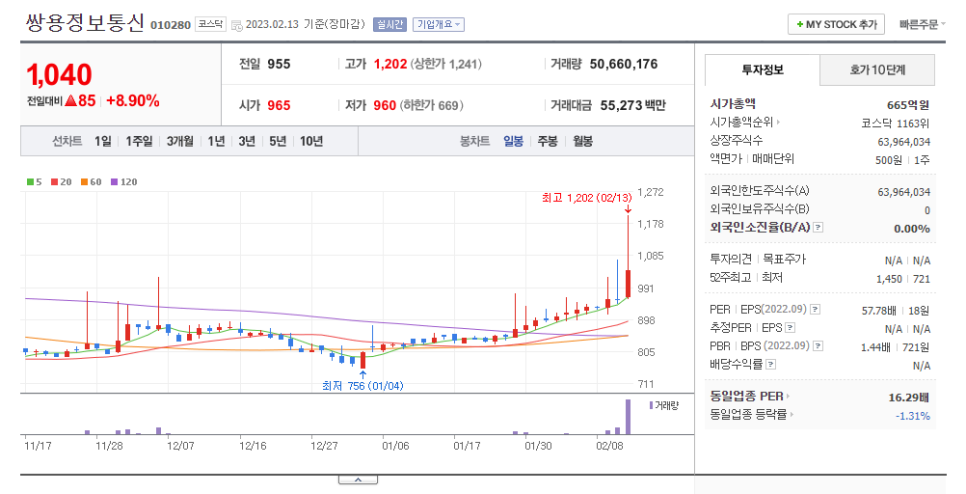Click the 거래대금 value 55,273 백만
The image size is (966, 494).
[633, 105]
